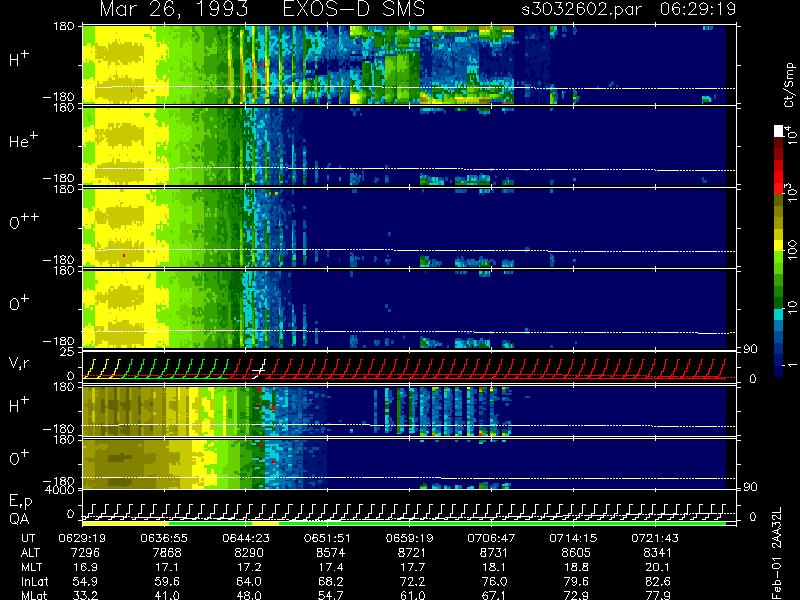Click the 'MLT' row header
Image resolution: width=800 pixels, height=600 pixels.
(x=31, y=567)
